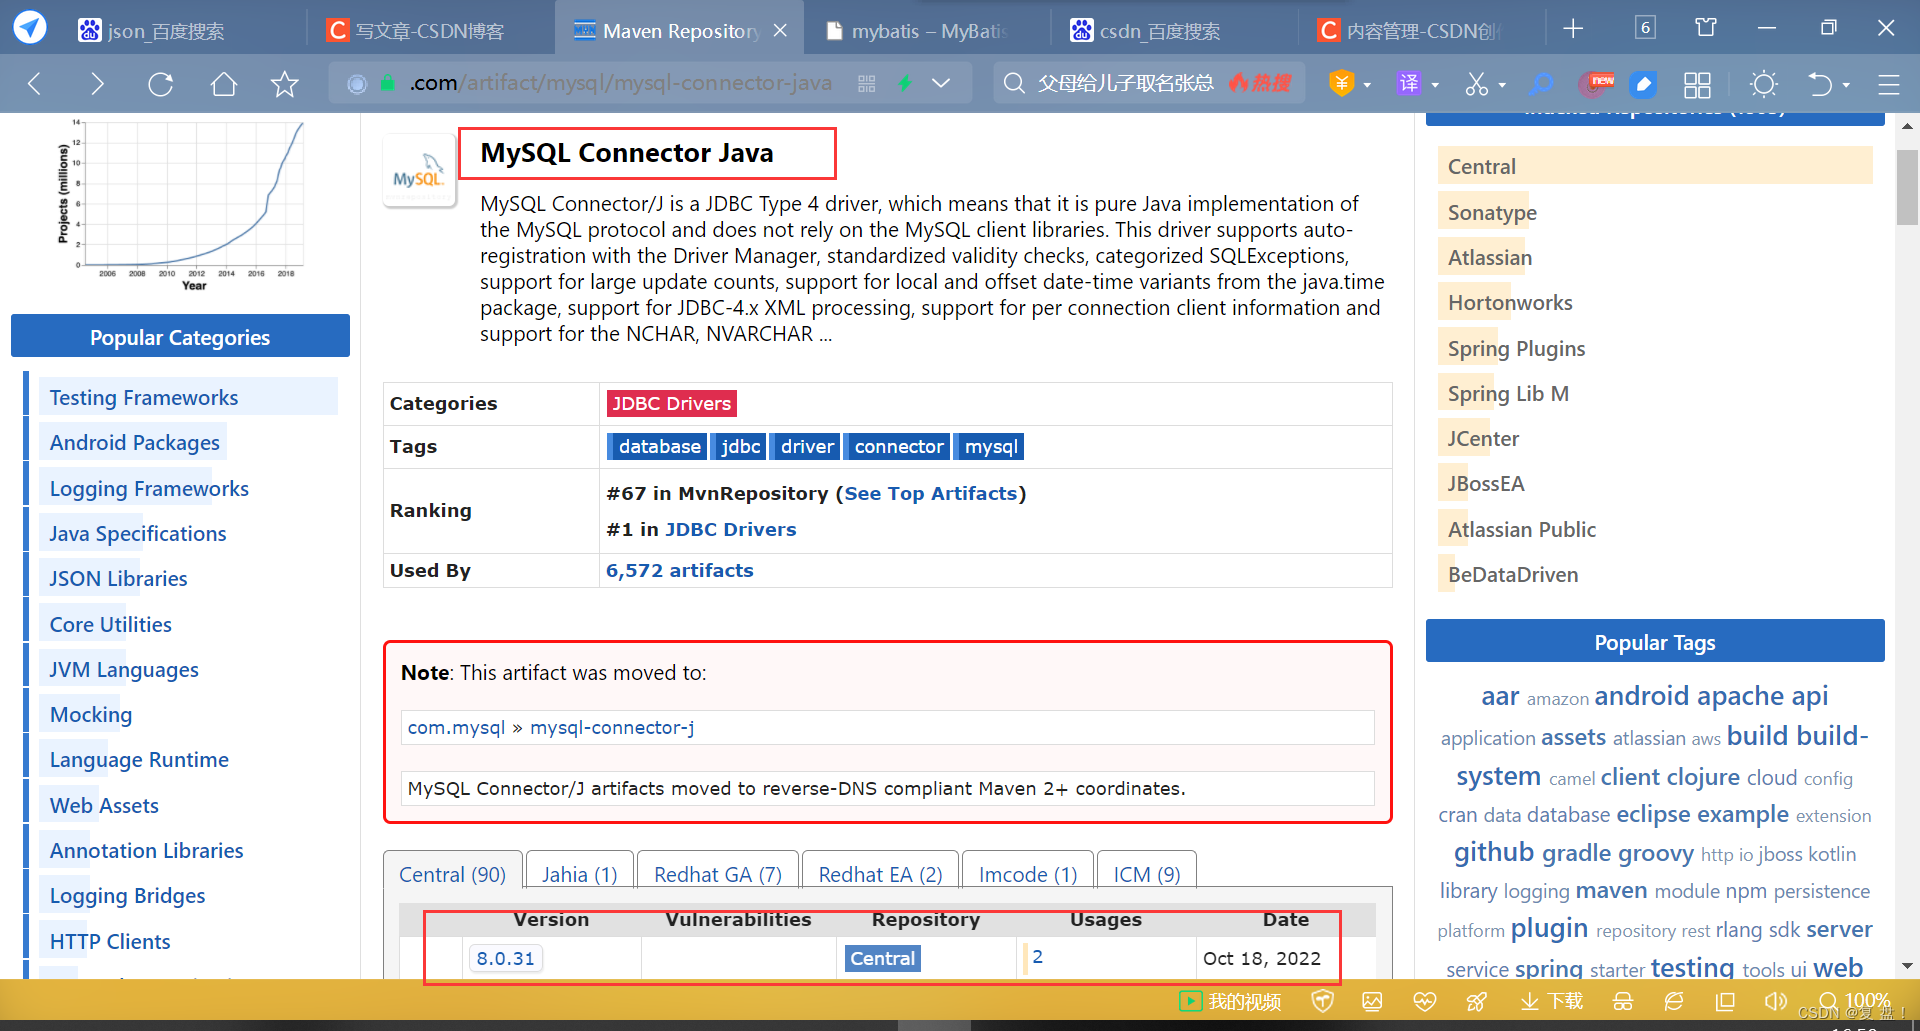Image resolution: width=1920 pixels, height=1031 pixels.
Task: Open the four-square extensions grid
Action: 1697,84
